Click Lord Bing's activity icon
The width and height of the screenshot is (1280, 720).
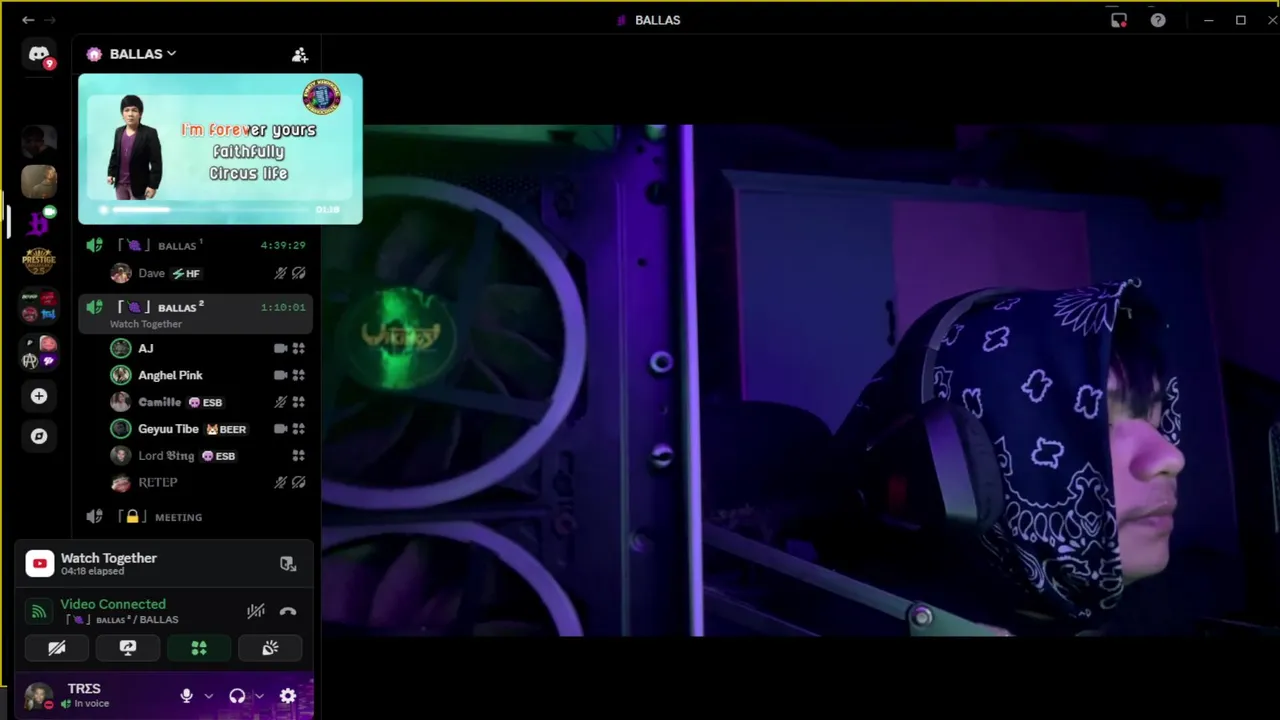tap(298, 456)
